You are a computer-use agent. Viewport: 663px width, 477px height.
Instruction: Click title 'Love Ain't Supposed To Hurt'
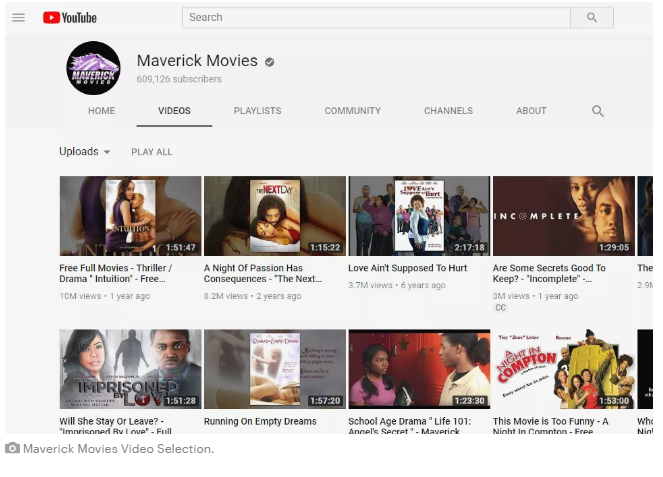point(408,268)
